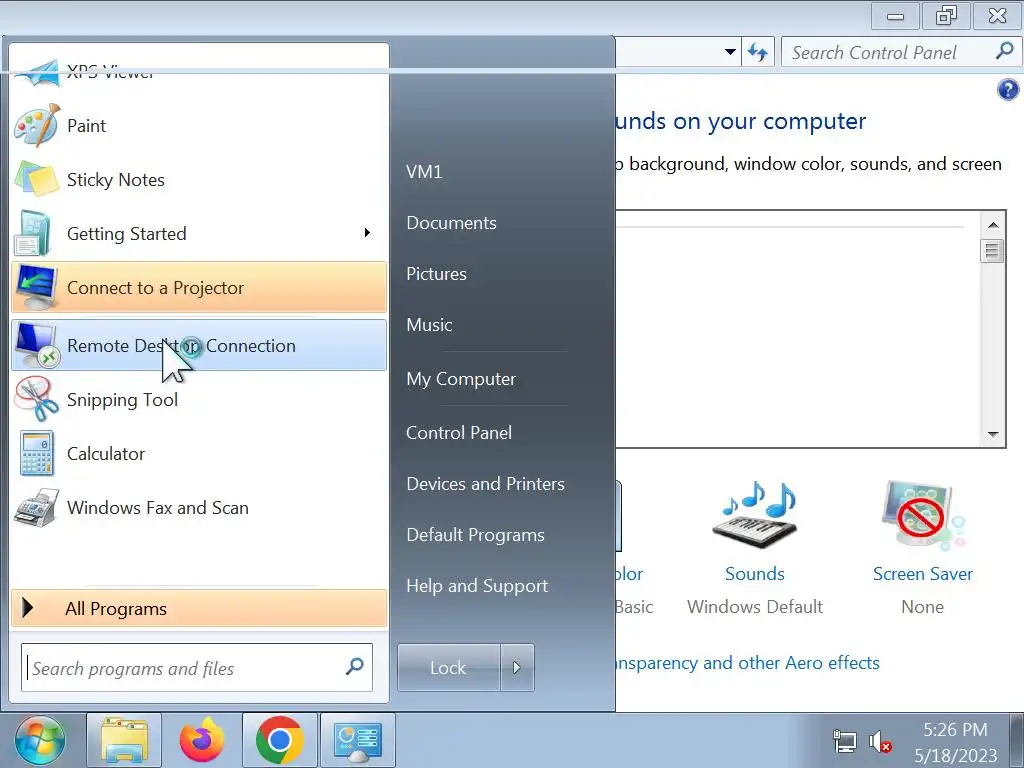Launch Sticky Notes icon

37,179
